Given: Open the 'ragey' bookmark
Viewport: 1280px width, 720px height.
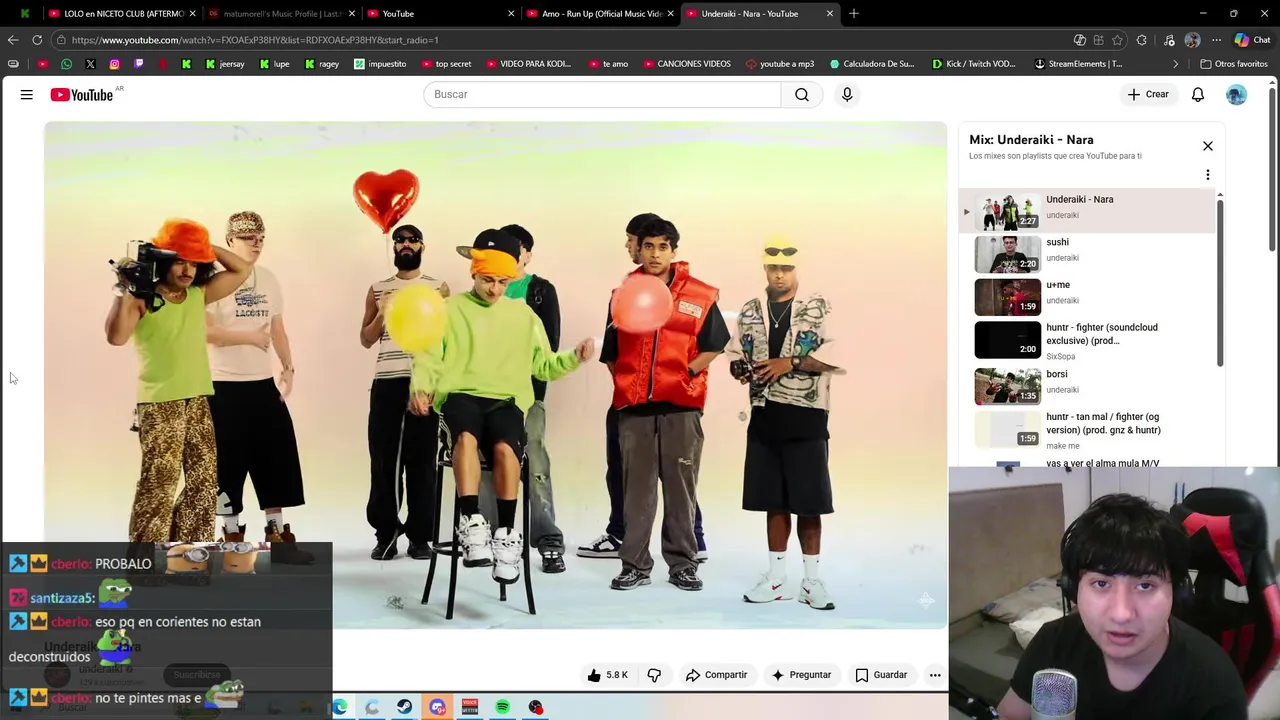Looking at the screenshot, I should [322, 64].
